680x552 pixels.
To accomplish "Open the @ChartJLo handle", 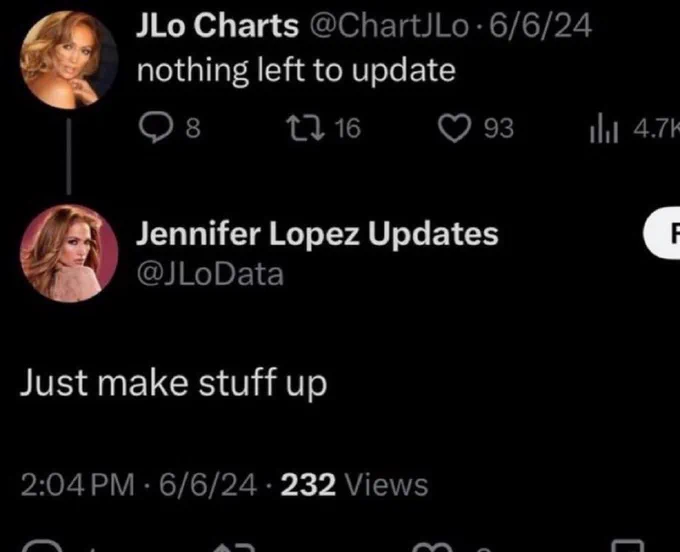I will click(389, 26).
